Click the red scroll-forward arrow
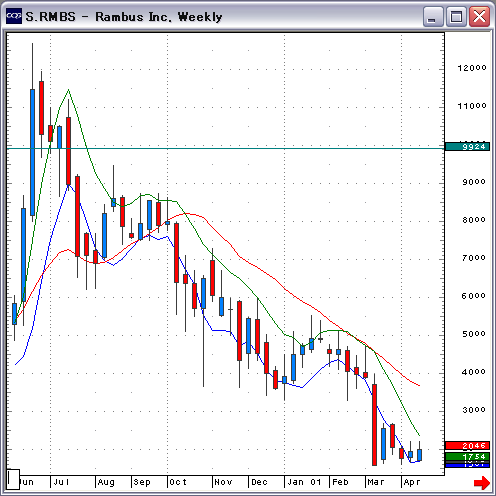Viewport: 496px width, 496px height. coord(482,482)
